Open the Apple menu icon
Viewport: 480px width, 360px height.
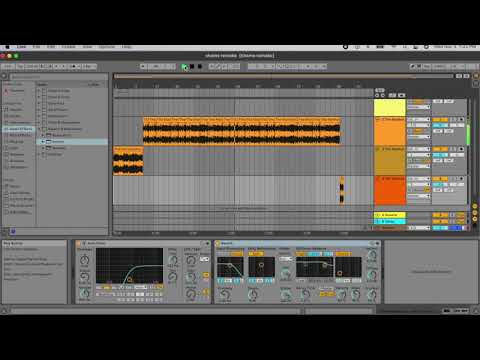(7, 47)
